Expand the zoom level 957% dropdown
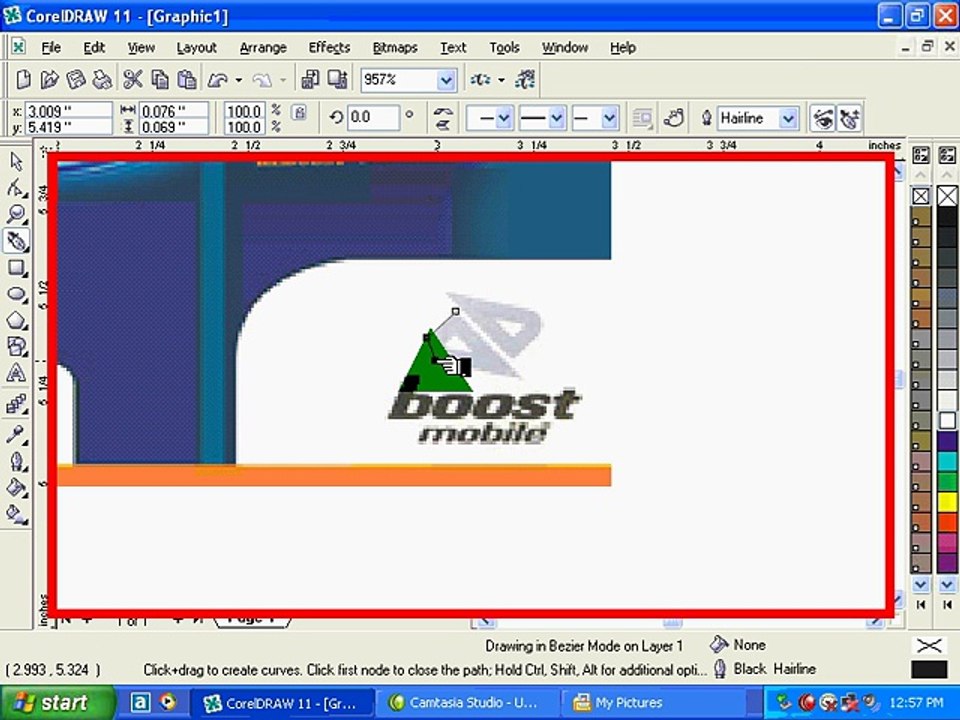This screenshot has width=960, height=720. pos(446,80)
